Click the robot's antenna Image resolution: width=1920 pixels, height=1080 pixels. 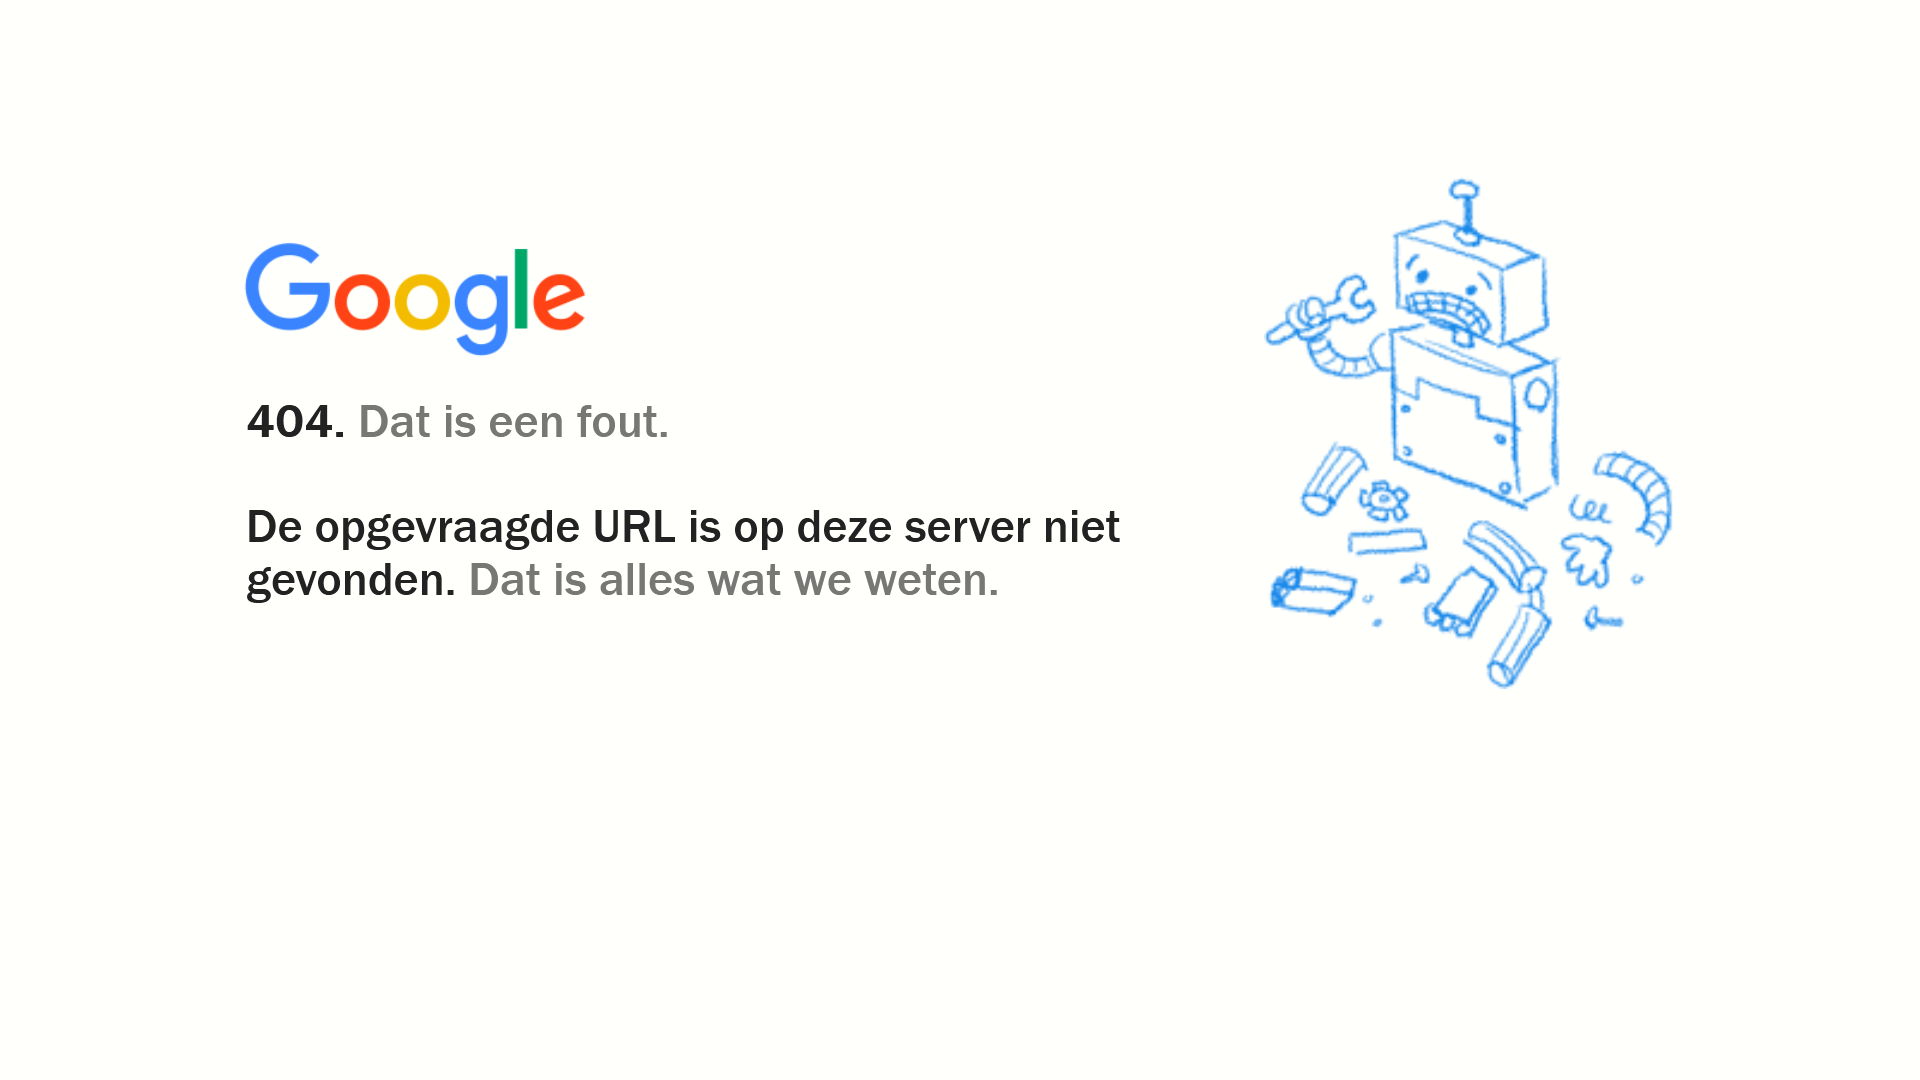coord(1465,212)
